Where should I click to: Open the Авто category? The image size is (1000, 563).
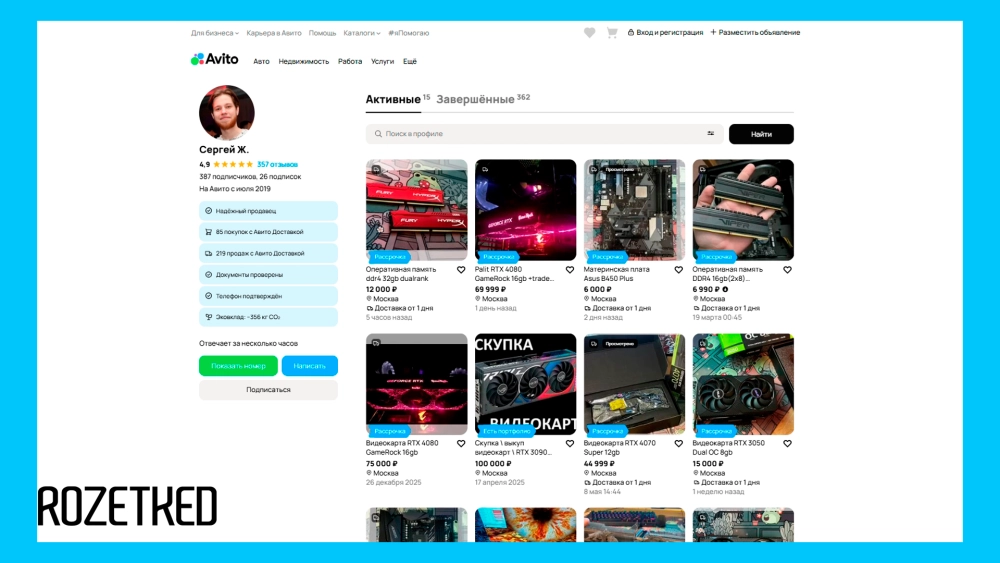point(261,61)
